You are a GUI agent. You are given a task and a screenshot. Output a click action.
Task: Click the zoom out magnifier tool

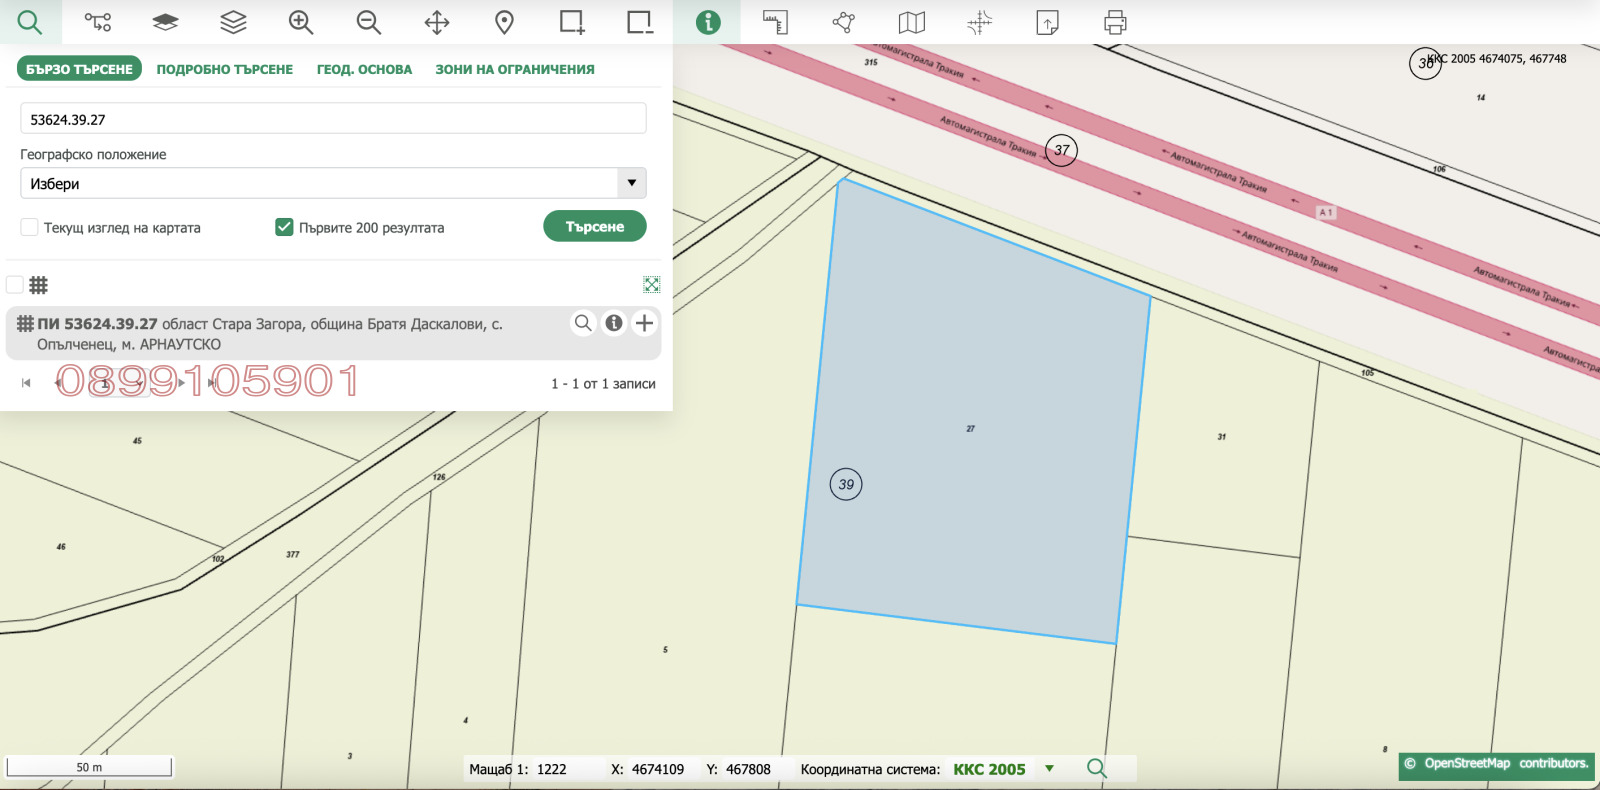pyautogui.click(x=368, y=22)
